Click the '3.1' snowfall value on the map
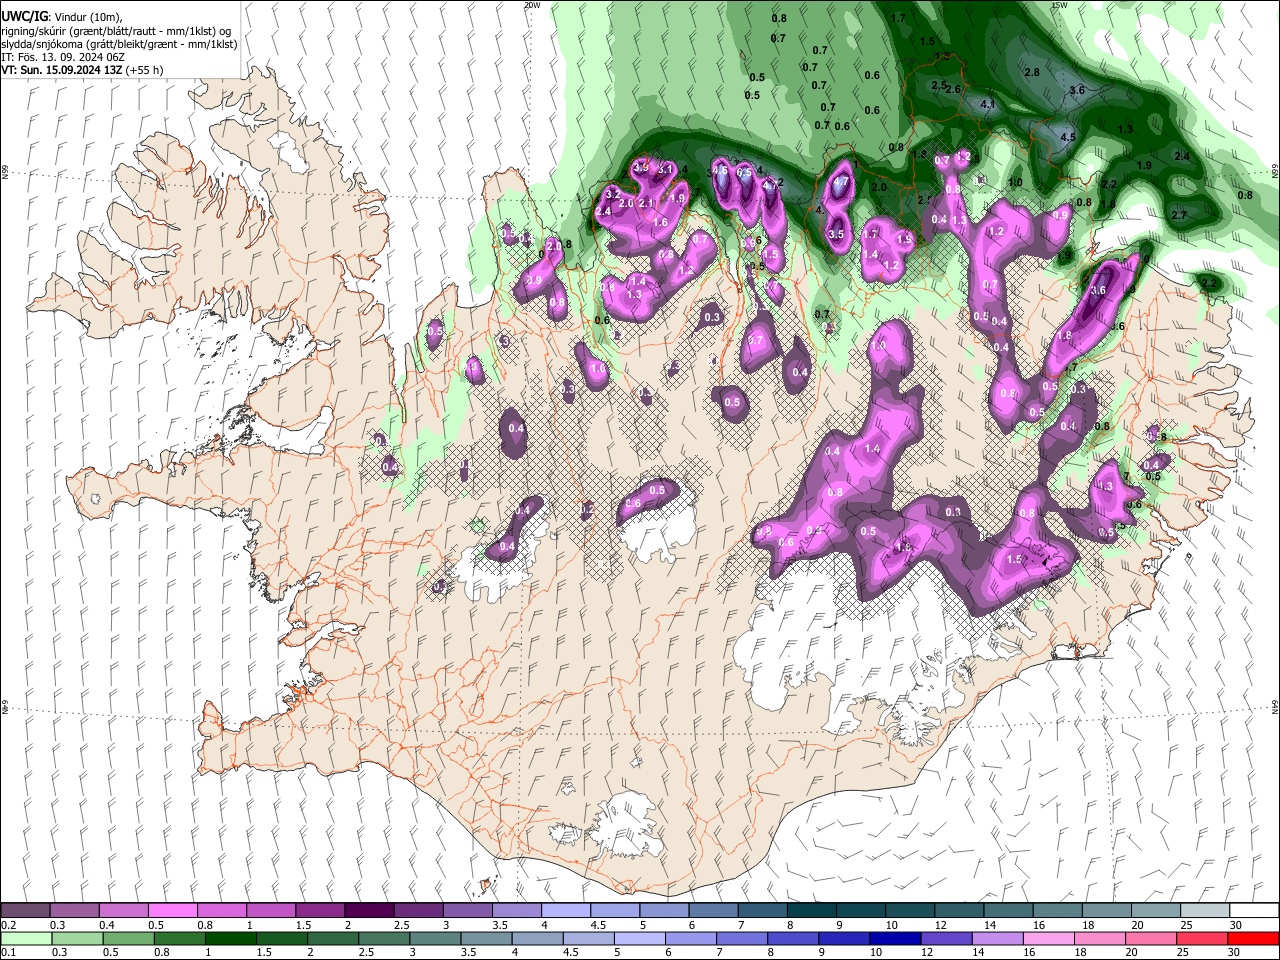 point(666,169)
